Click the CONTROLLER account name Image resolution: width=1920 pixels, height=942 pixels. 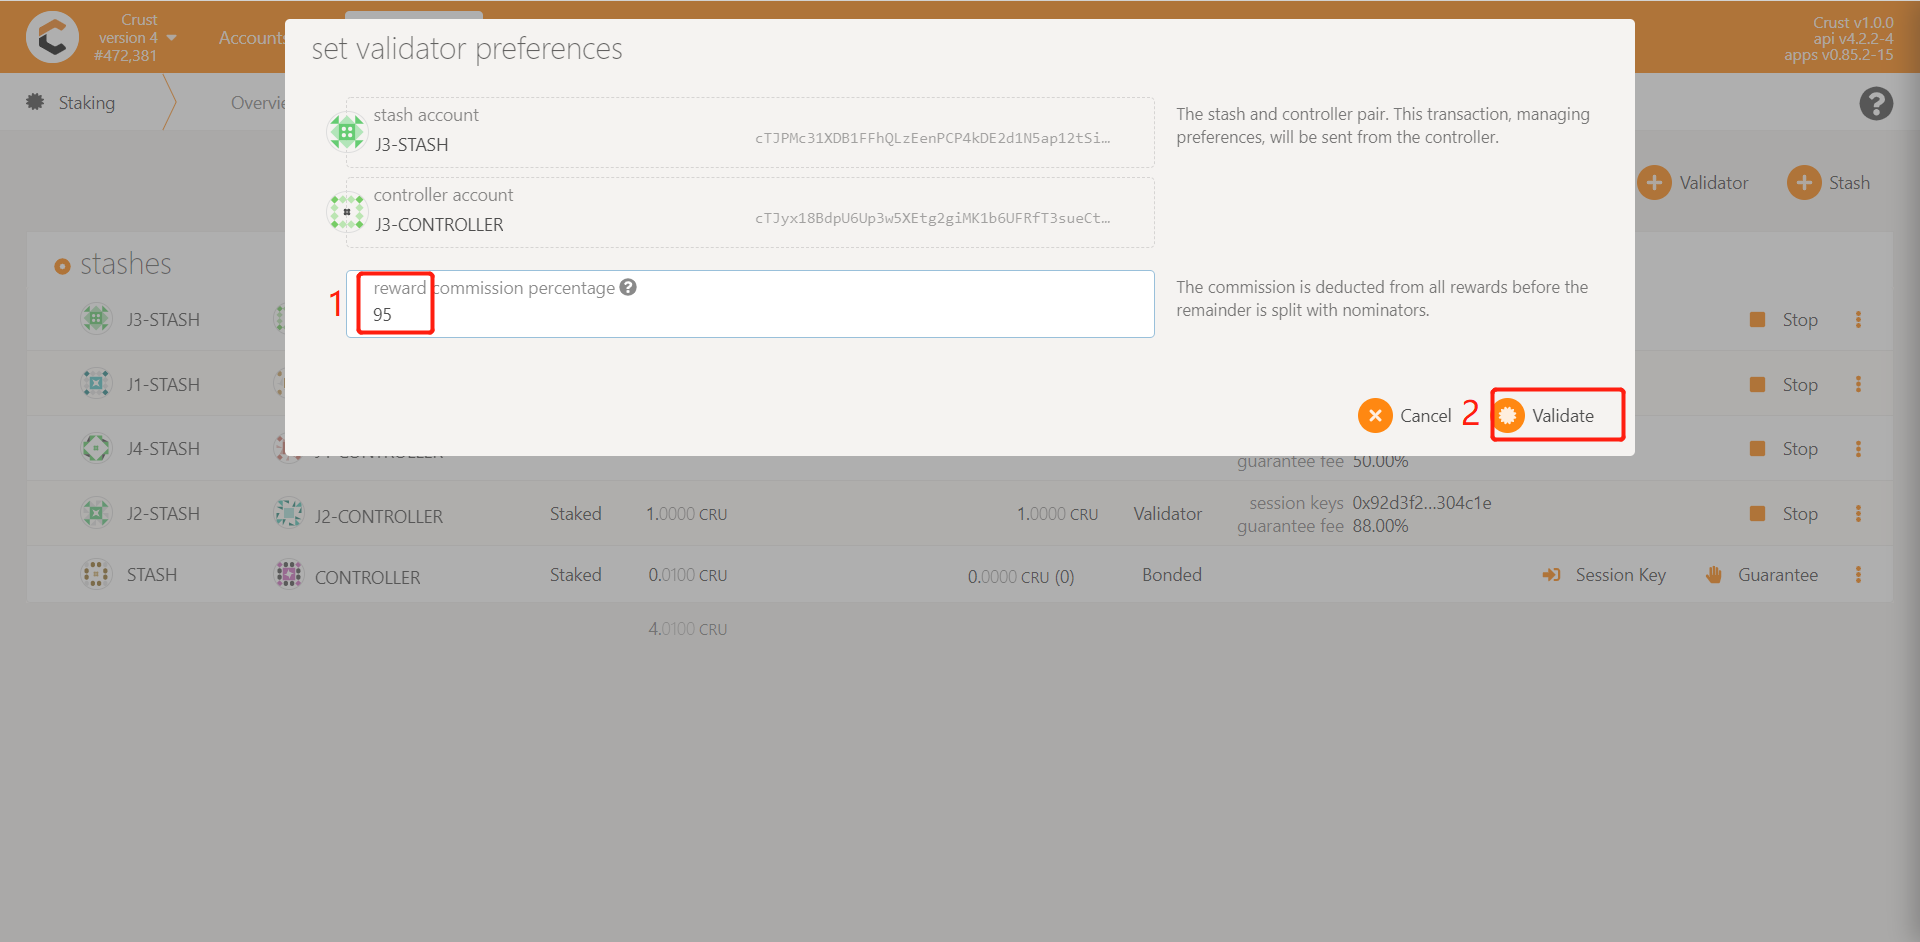367,578
